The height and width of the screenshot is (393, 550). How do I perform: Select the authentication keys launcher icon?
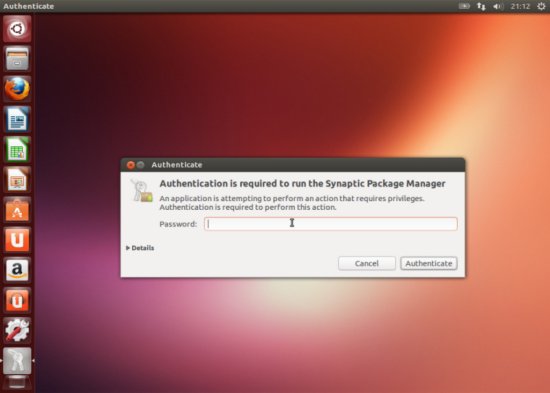click(17, 361)
